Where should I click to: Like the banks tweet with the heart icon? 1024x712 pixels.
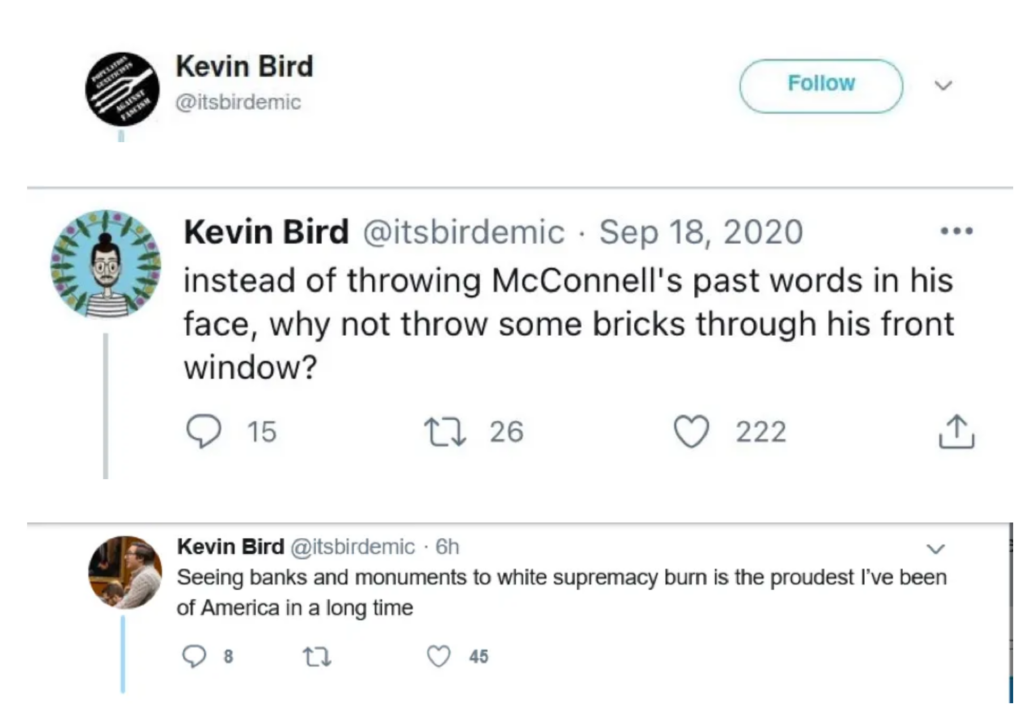(438, 656)
